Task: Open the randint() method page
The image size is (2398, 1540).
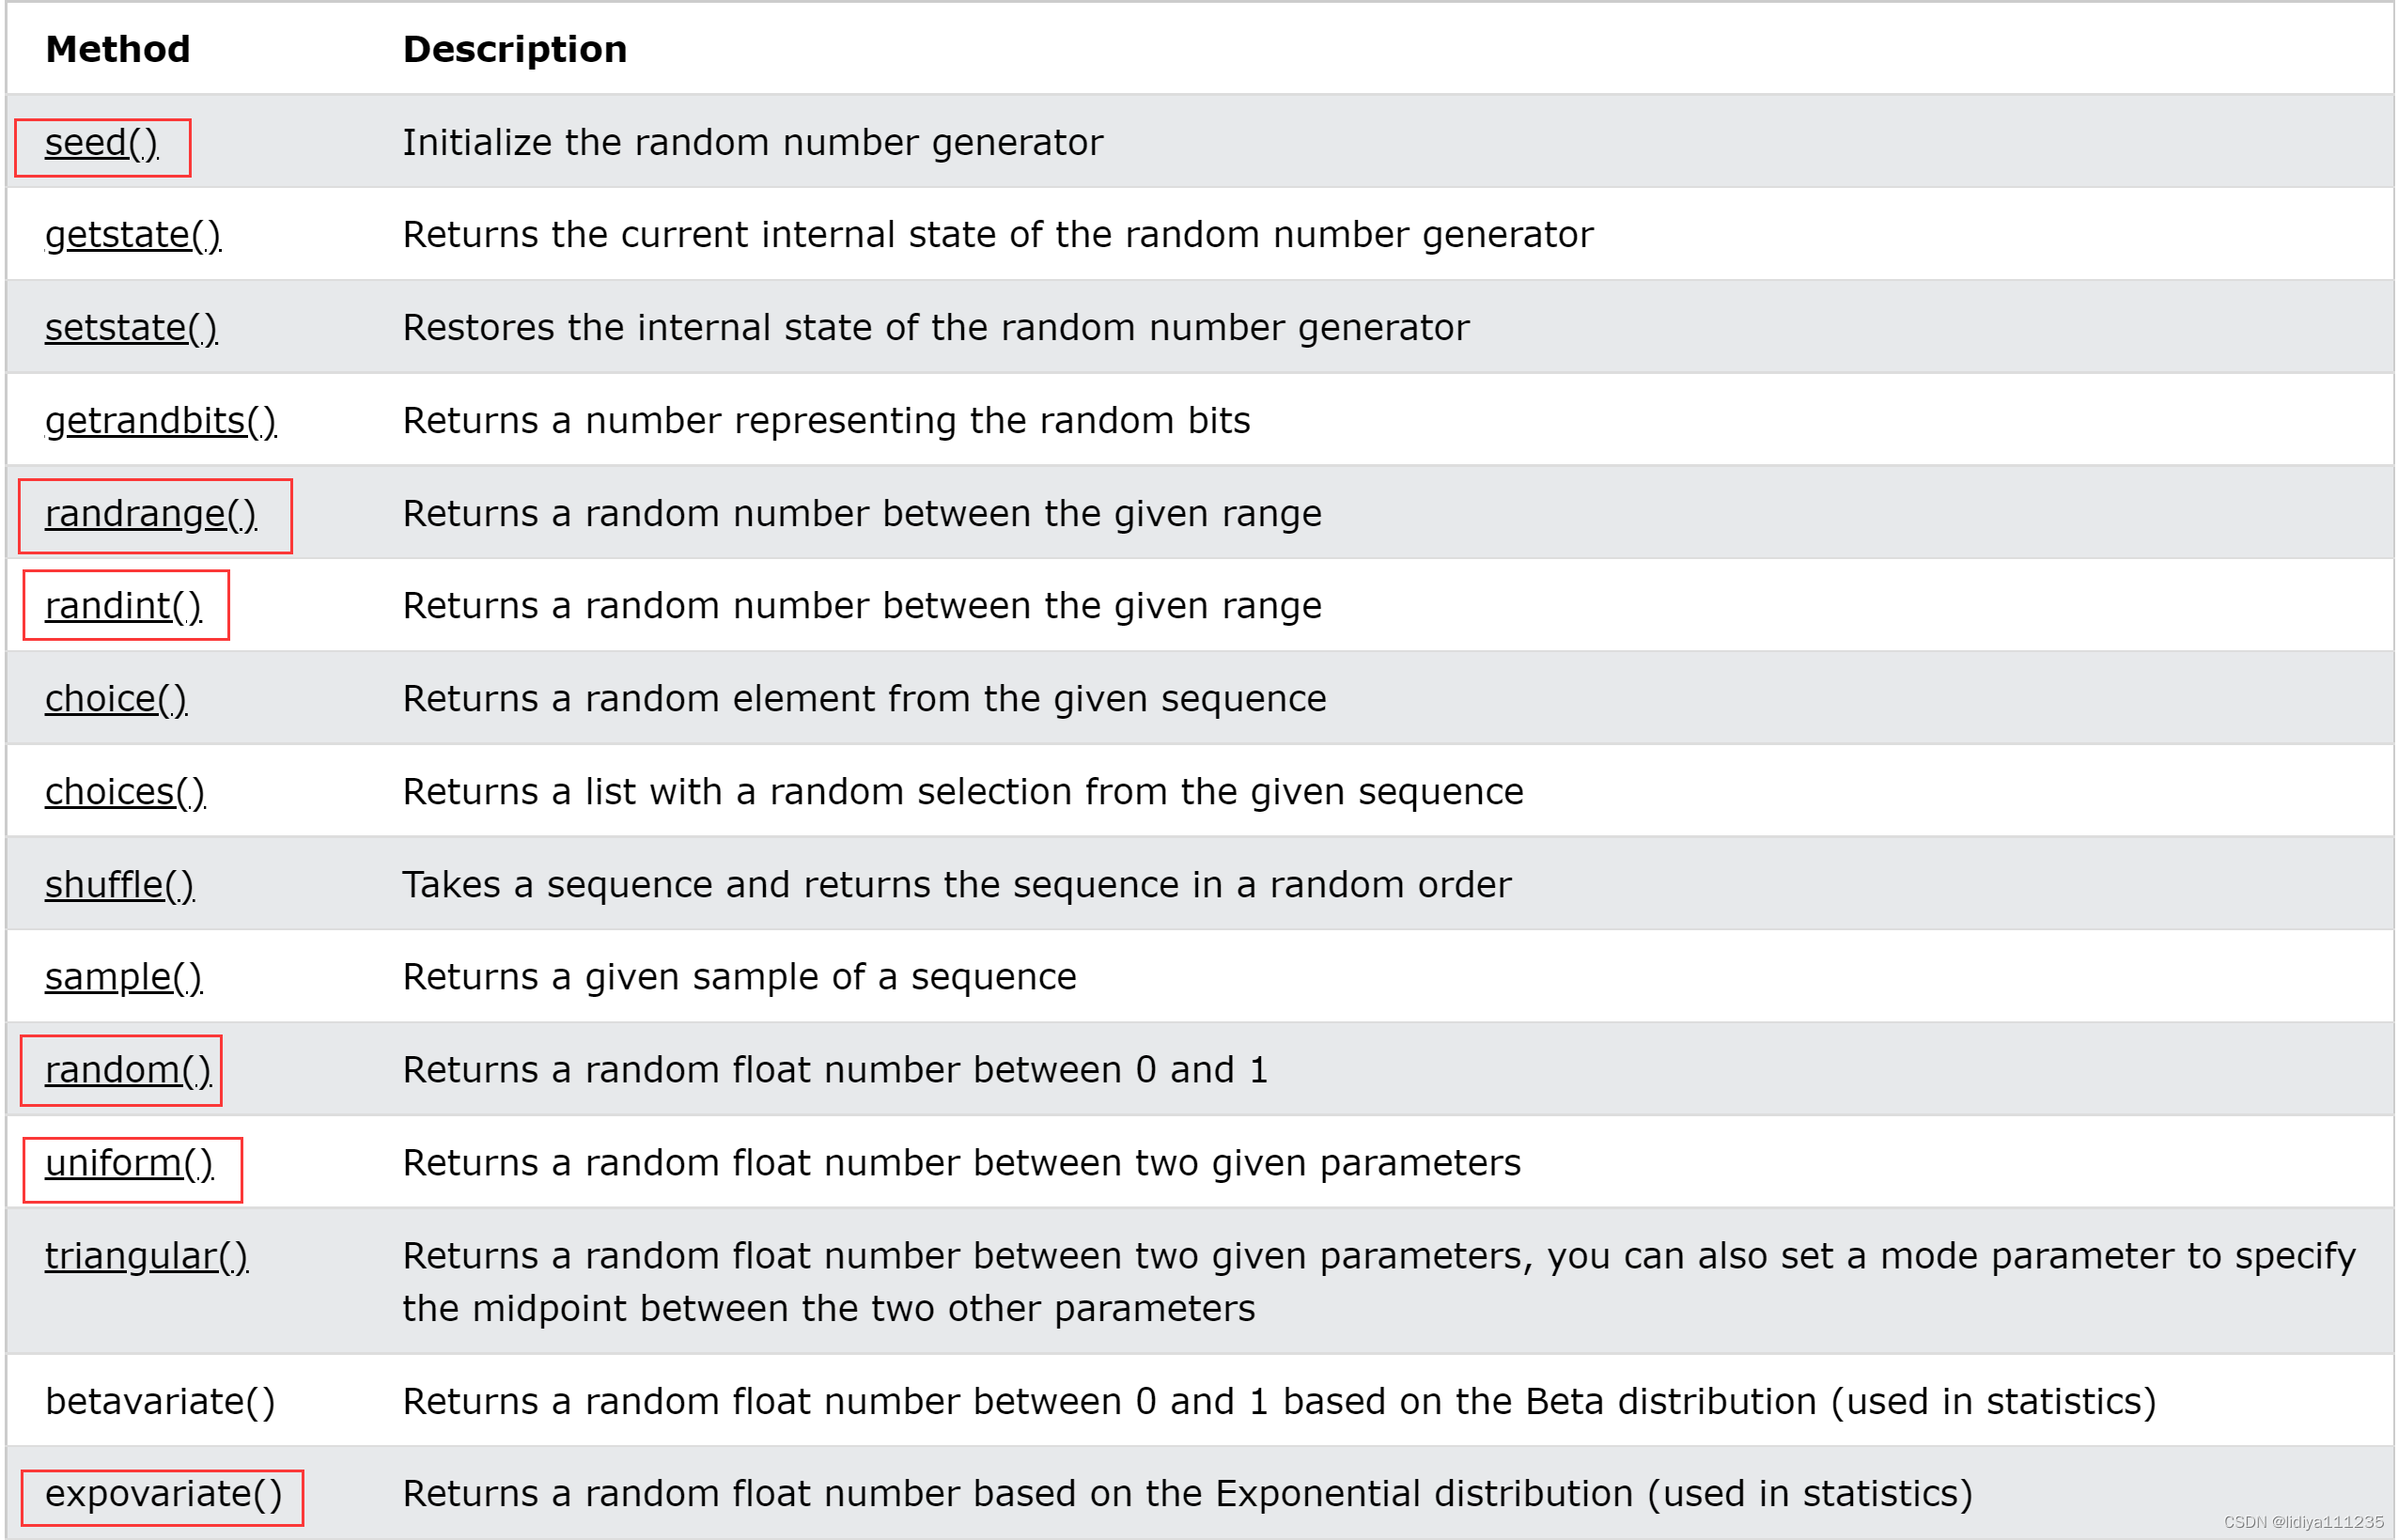Action: (x=123, y=606)
